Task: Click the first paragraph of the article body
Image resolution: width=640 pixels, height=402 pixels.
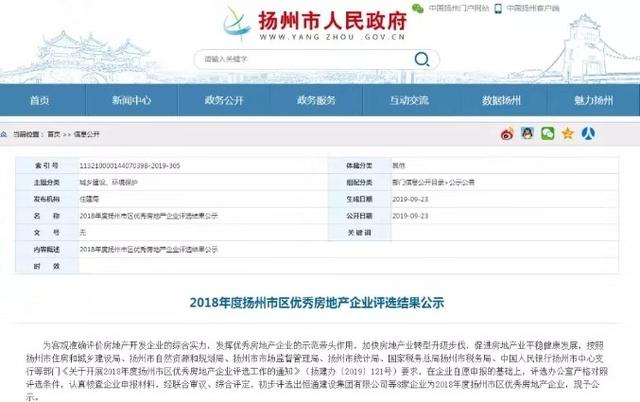Action: [317, 371]
